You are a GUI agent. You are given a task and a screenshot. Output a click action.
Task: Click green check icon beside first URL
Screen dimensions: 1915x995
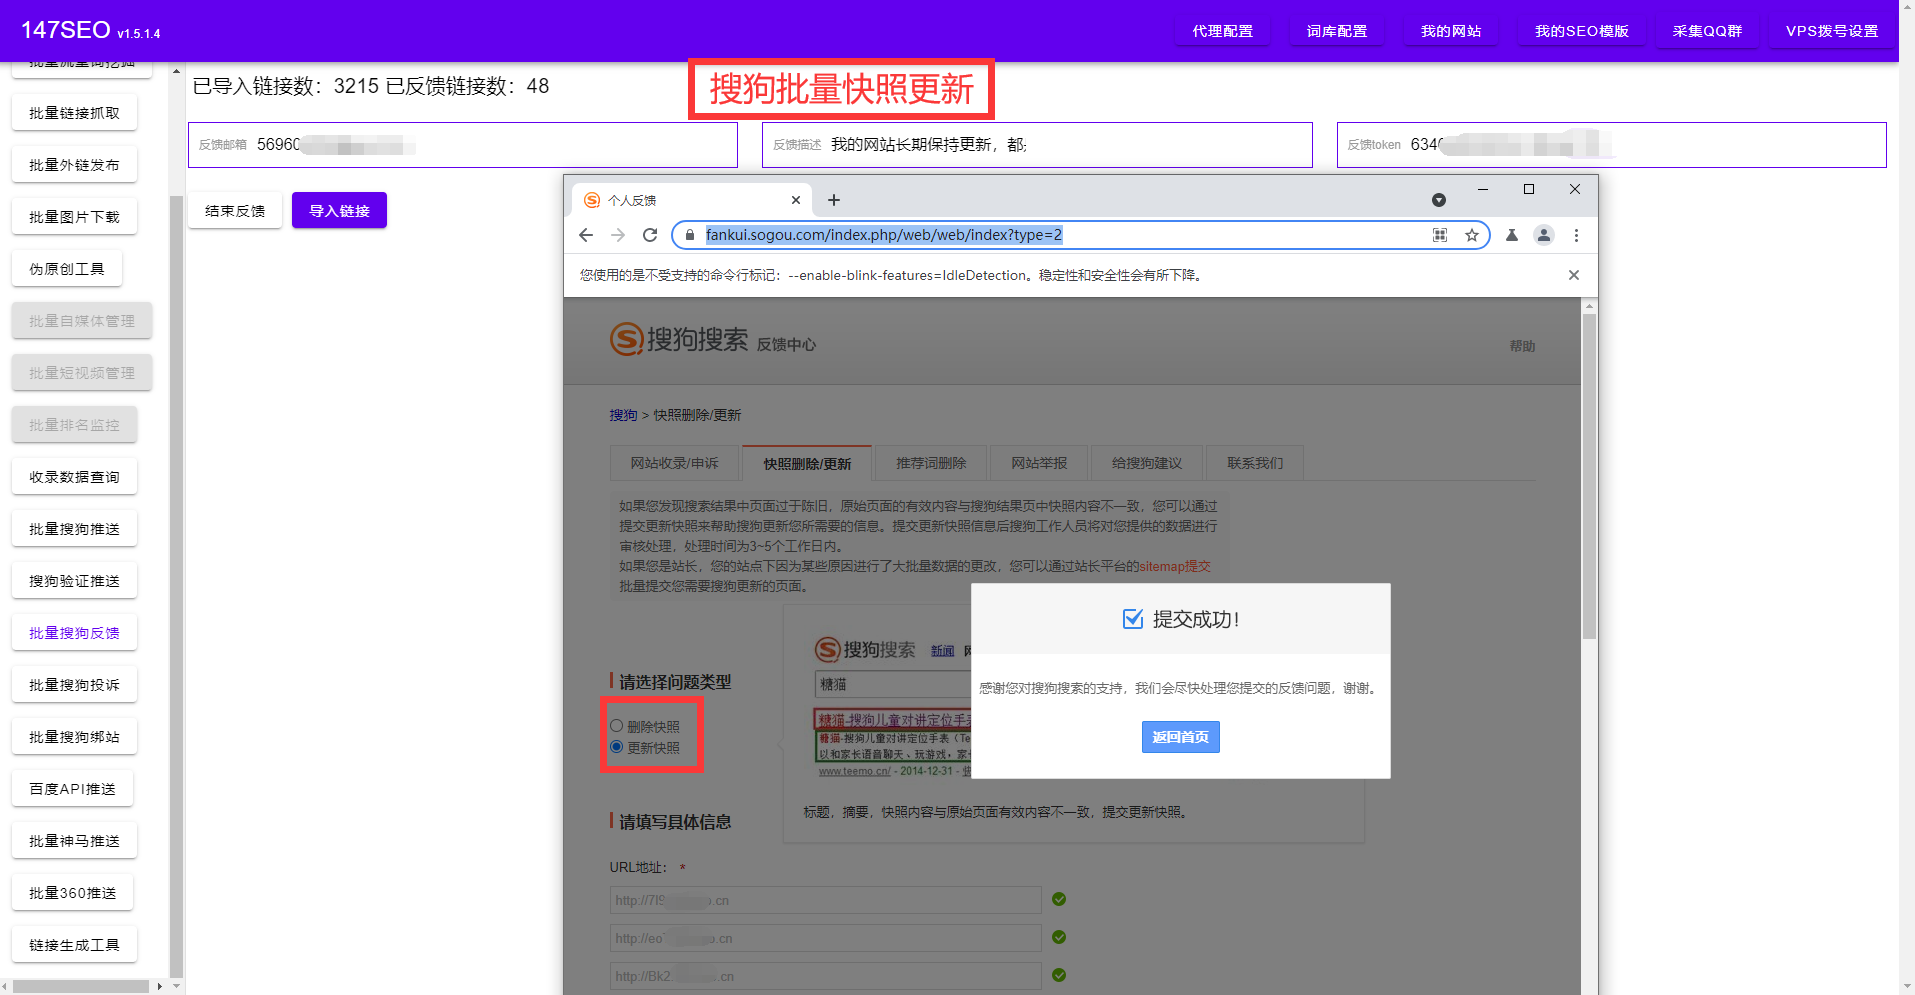click(1059, 899)
